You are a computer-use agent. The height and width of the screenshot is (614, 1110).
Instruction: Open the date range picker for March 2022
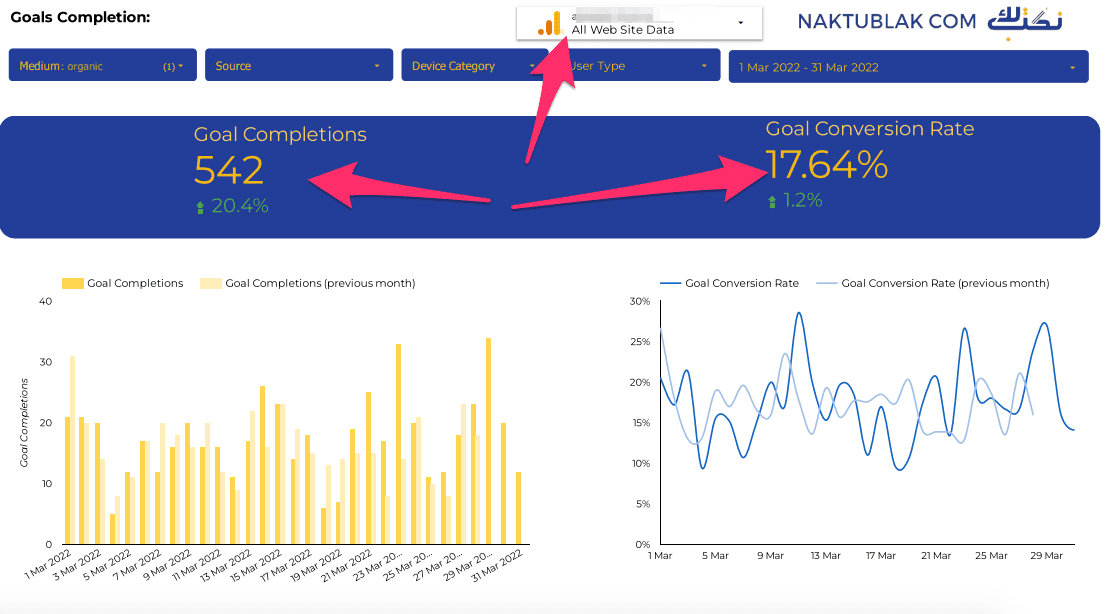pos(907,67)
